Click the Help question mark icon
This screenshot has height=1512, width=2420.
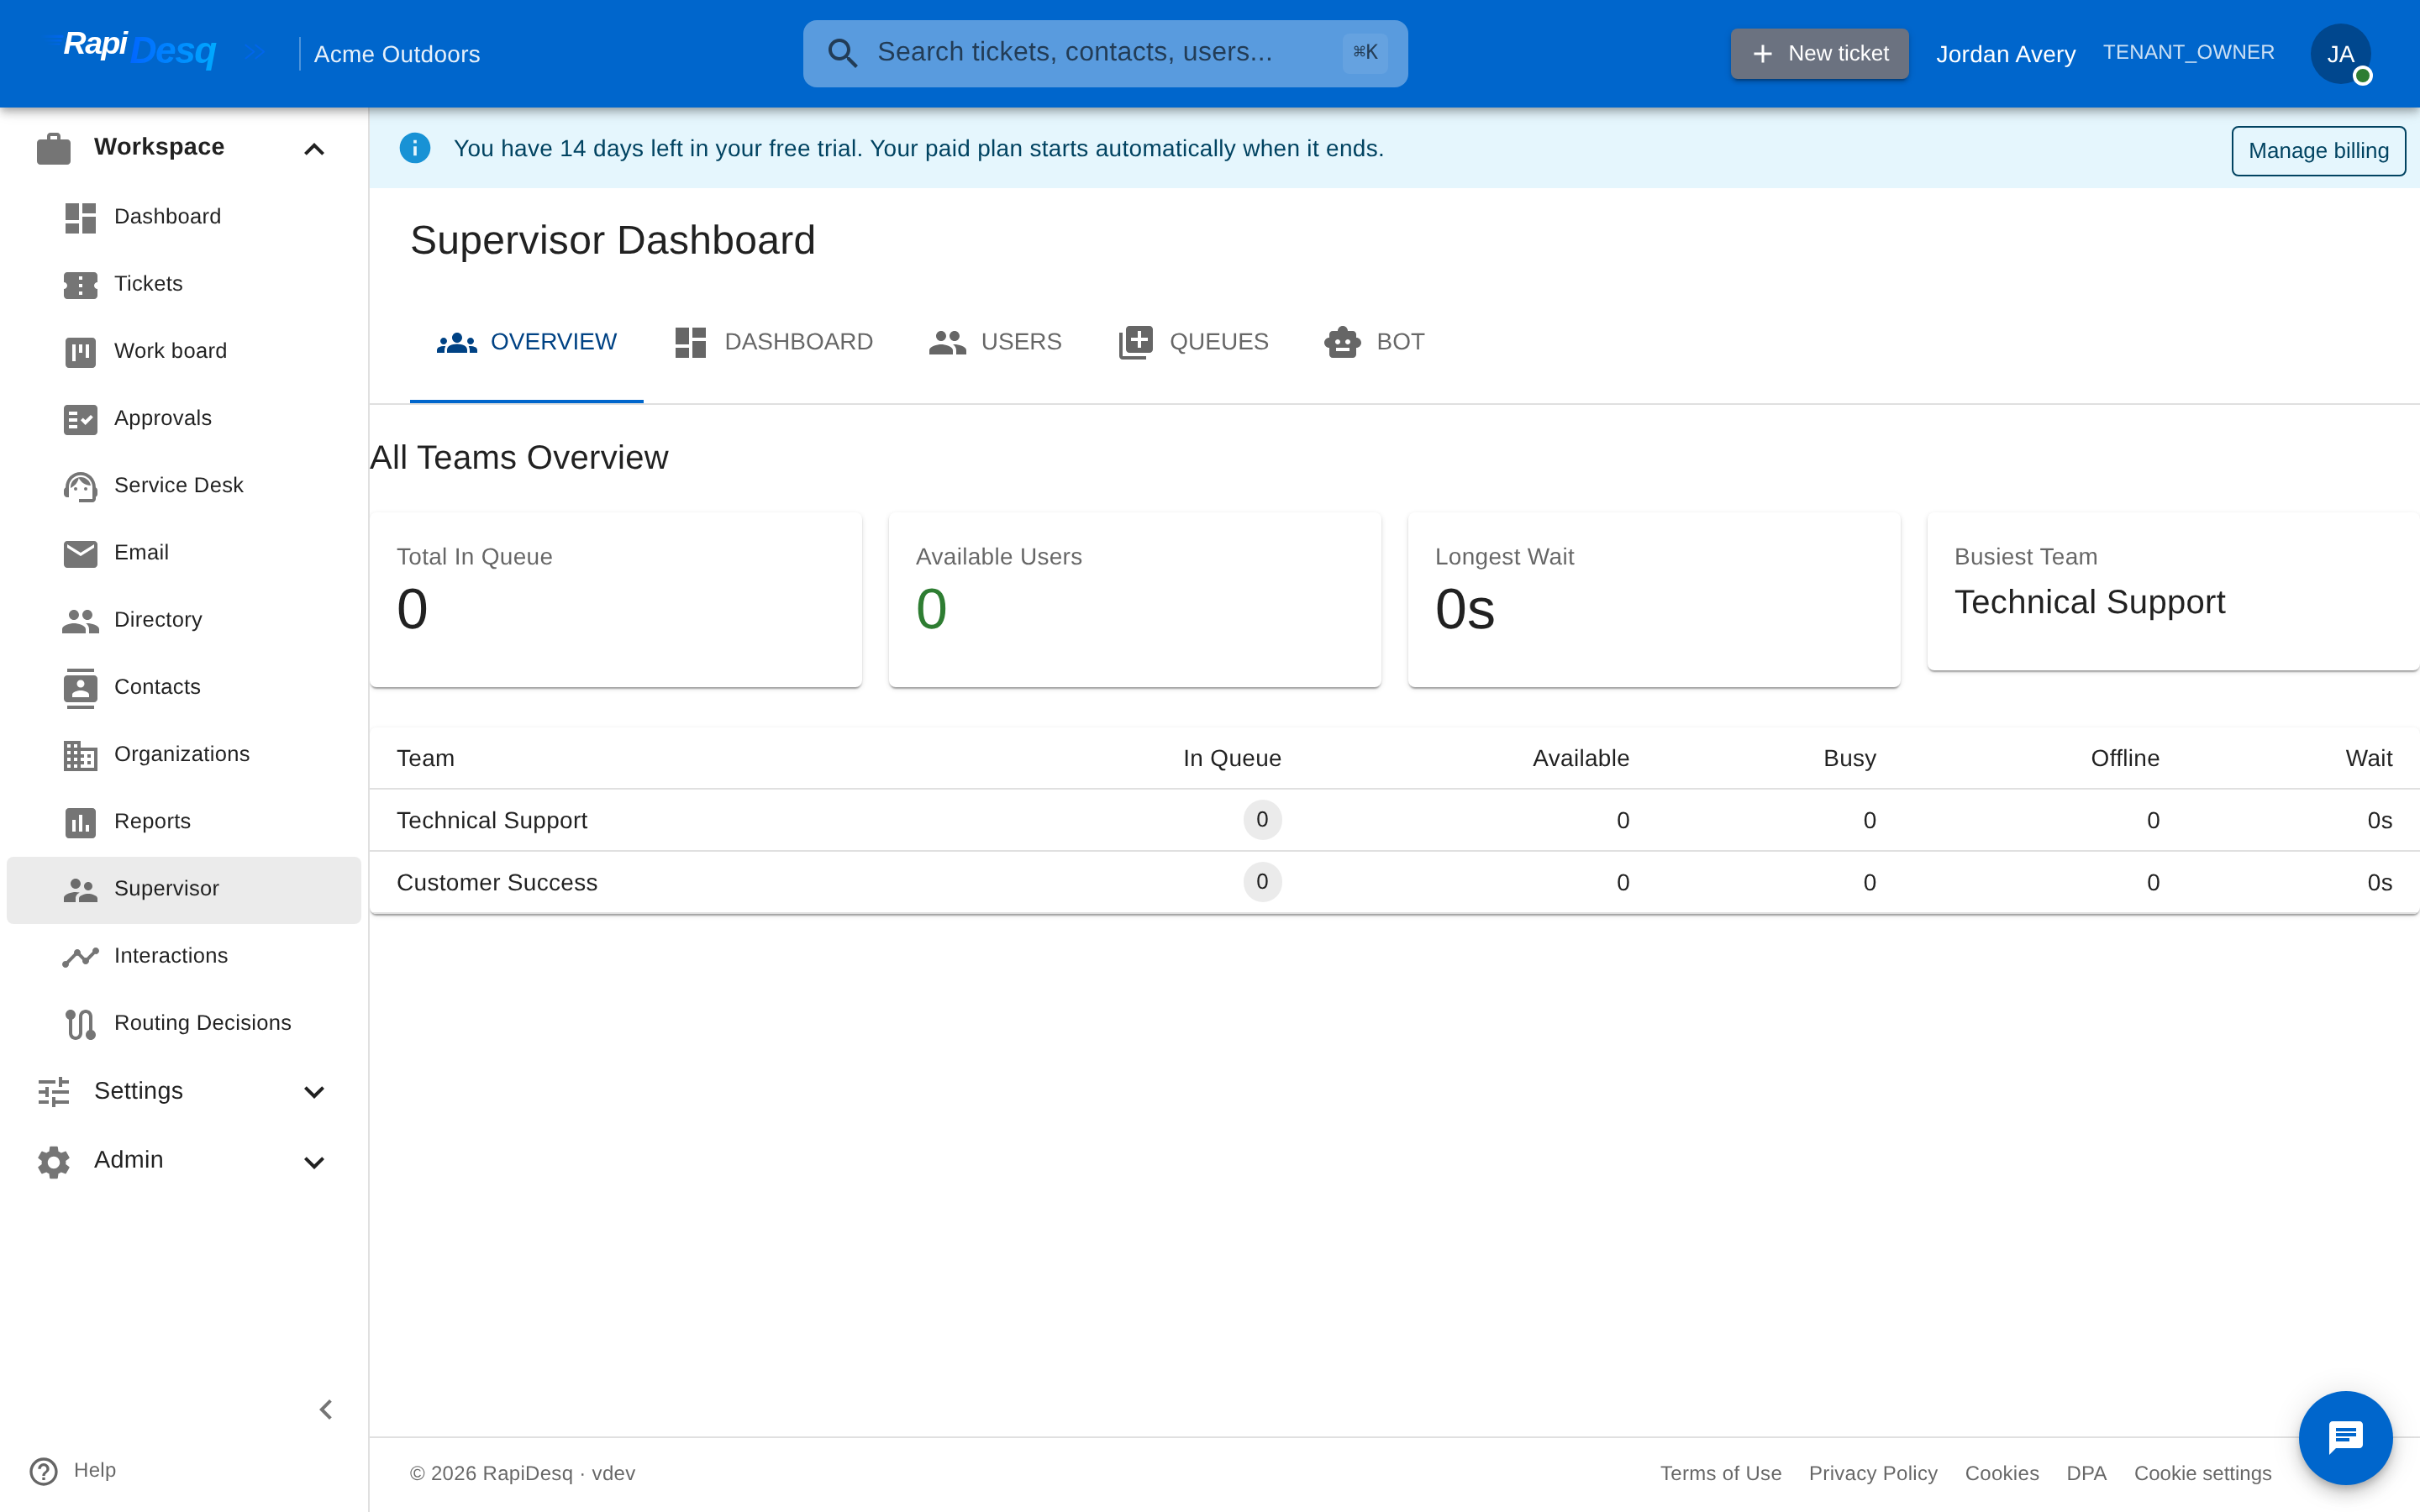coord(43,1471)
